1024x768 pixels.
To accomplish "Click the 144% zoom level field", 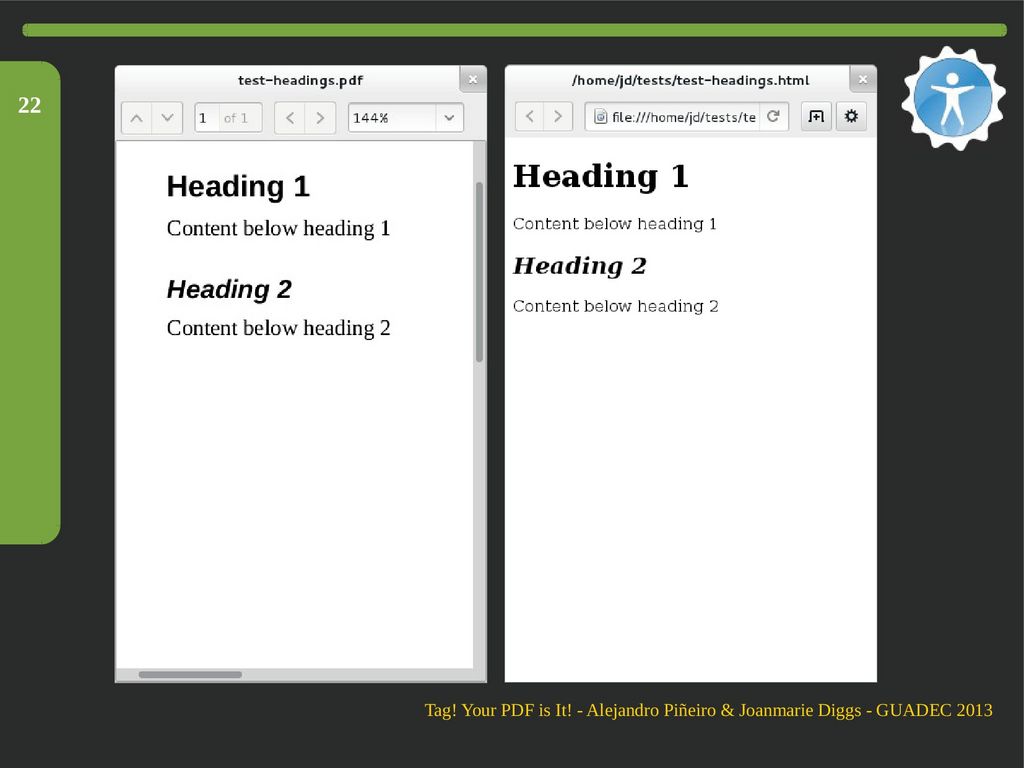I will 390,118.
